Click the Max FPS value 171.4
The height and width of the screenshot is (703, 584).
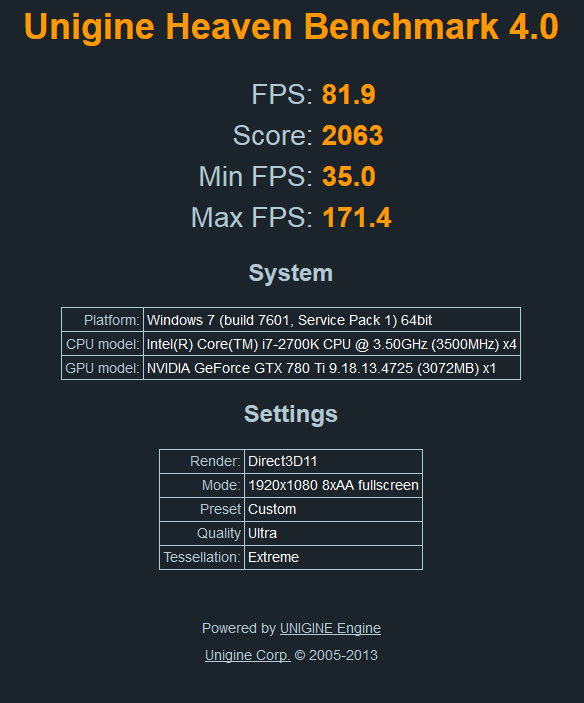click(x=357, y=217)
